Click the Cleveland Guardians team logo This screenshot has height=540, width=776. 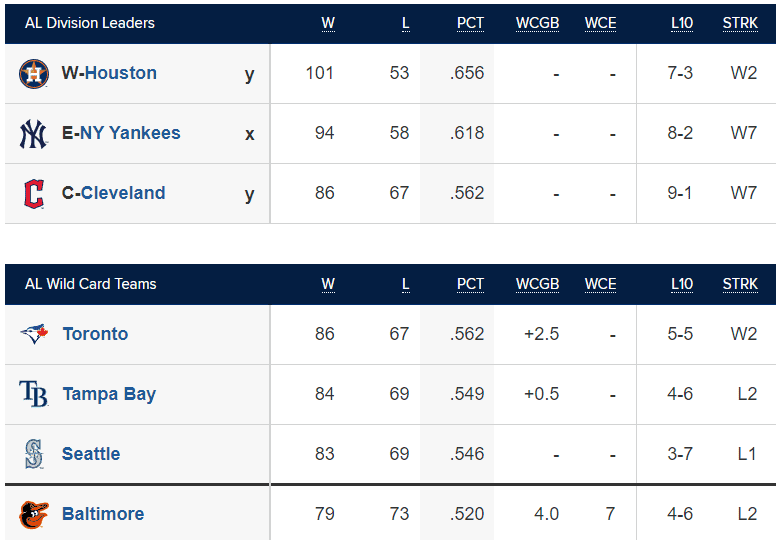(34, 194)
